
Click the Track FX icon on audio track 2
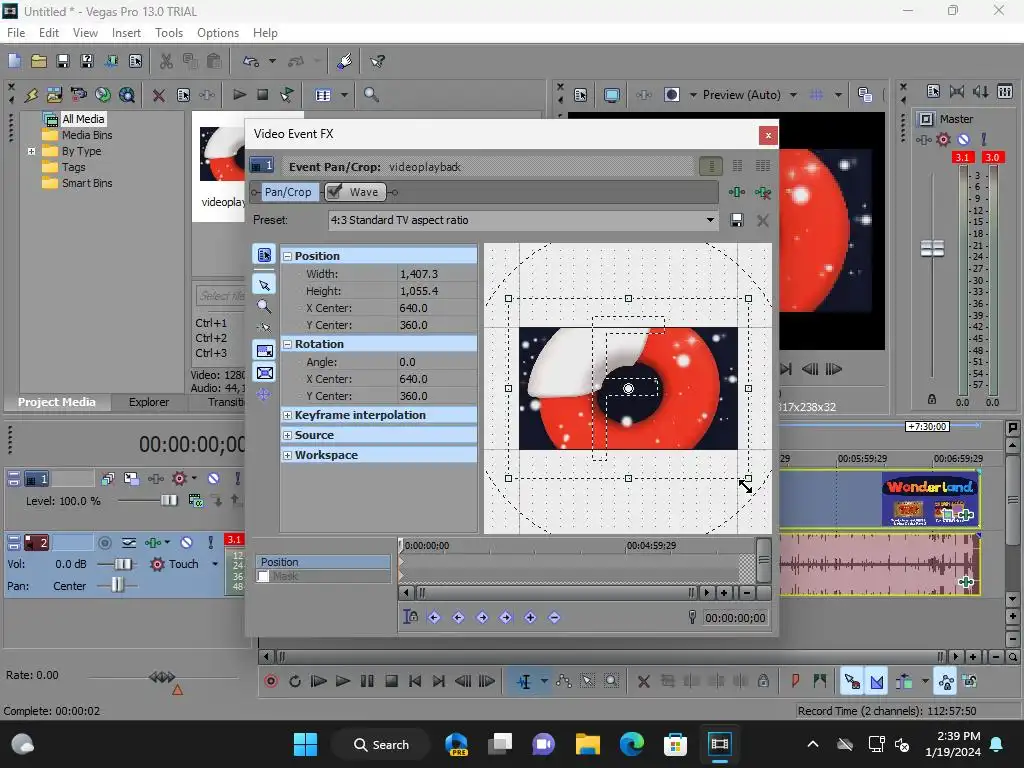coord(153,543)
